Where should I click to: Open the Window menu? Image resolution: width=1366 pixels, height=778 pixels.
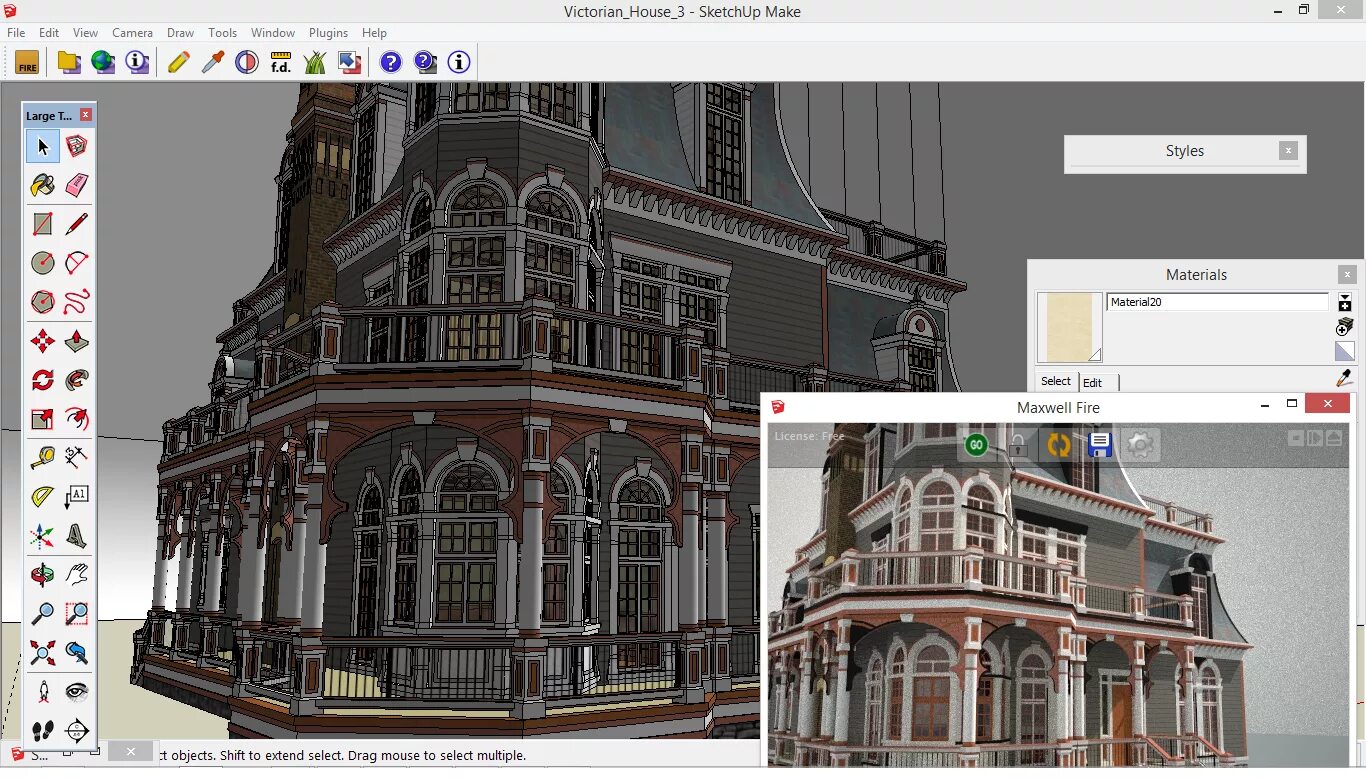272,33
